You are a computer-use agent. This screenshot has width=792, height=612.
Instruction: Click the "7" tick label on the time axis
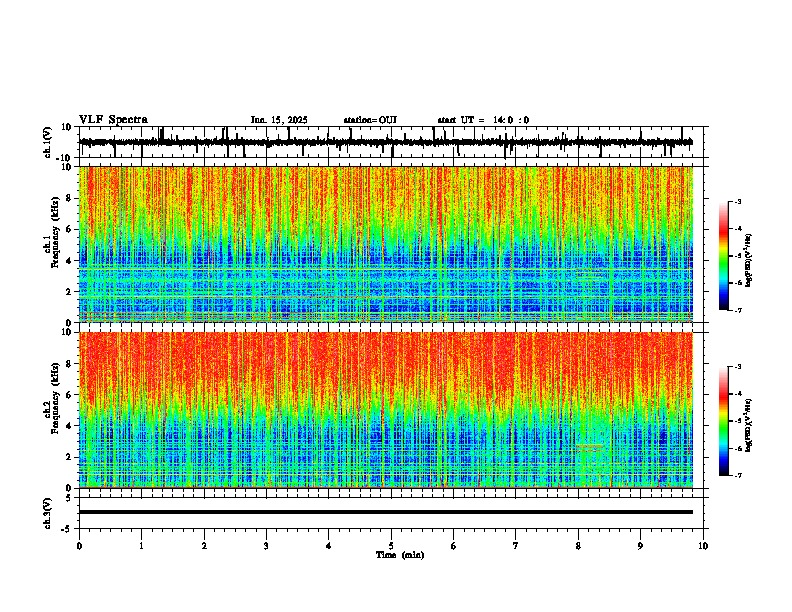(x=516, y=546)
